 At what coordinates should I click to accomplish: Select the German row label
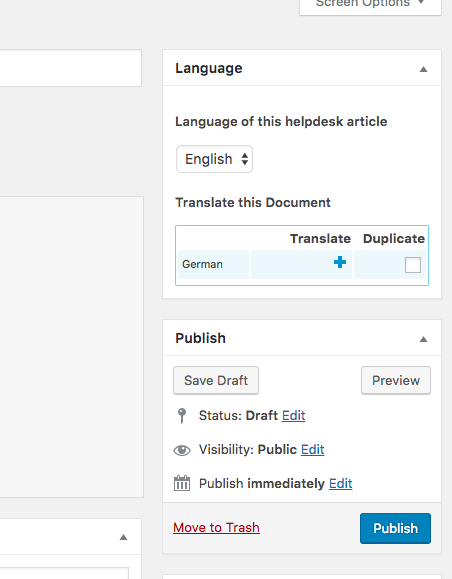coord(202,264)
